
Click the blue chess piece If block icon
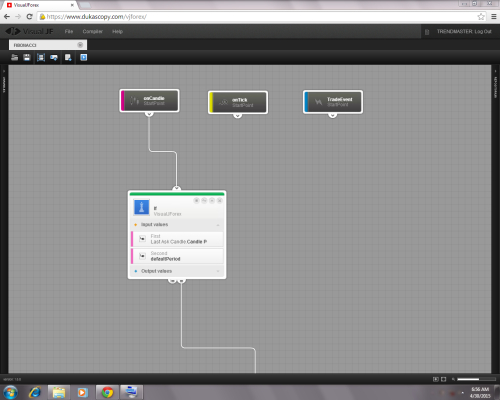(141, 207)
